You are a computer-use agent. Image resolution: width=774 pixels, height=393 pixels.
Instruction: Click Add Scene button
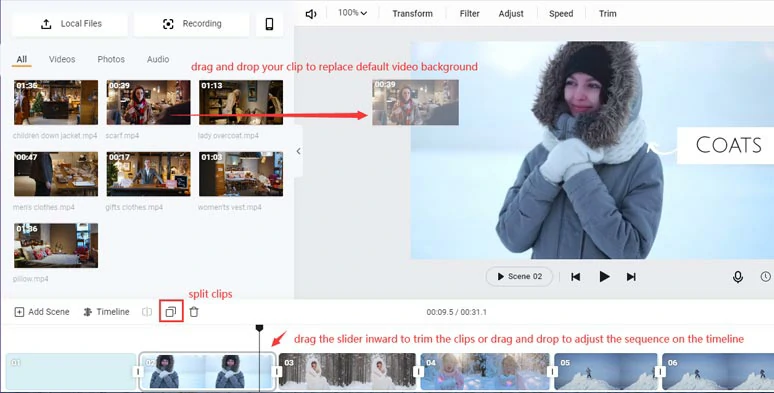click(x=42, y=312)
